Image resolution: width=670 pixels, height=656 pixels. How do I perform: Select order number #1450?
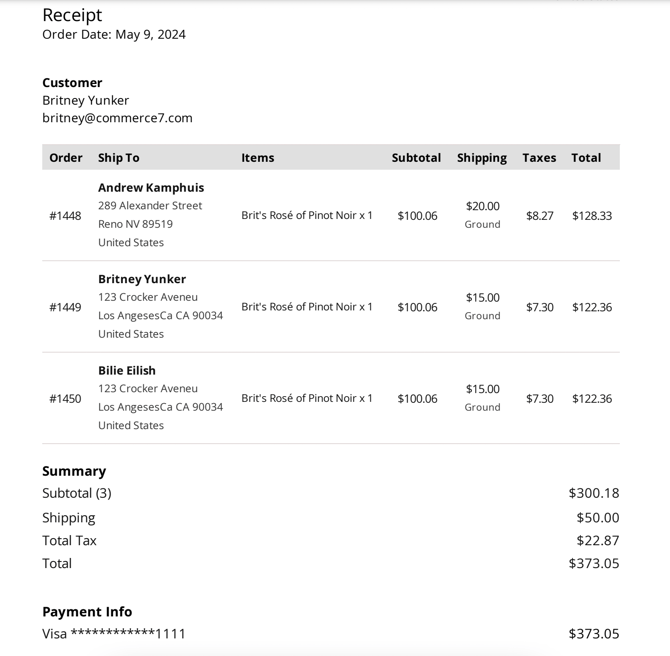[x=65, y=399]
